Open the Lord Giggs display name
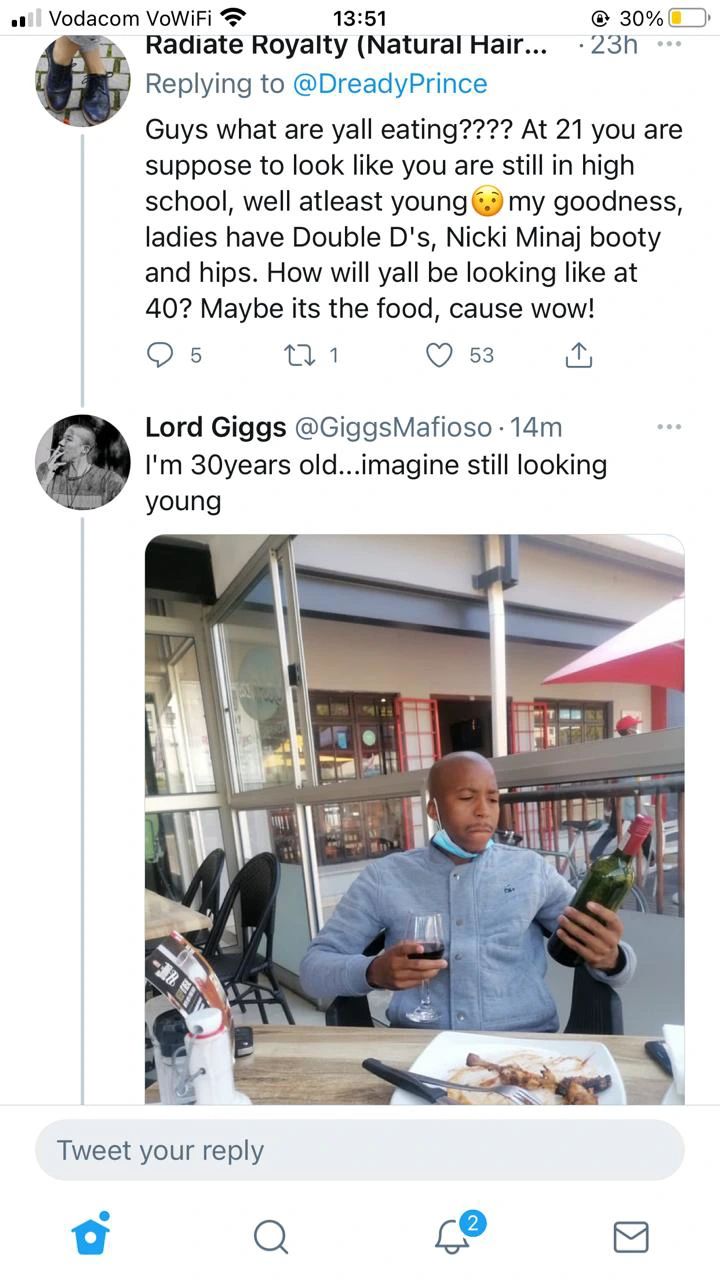The width and height of the screenshot is (720, 1280). click(x=215, y=427)
